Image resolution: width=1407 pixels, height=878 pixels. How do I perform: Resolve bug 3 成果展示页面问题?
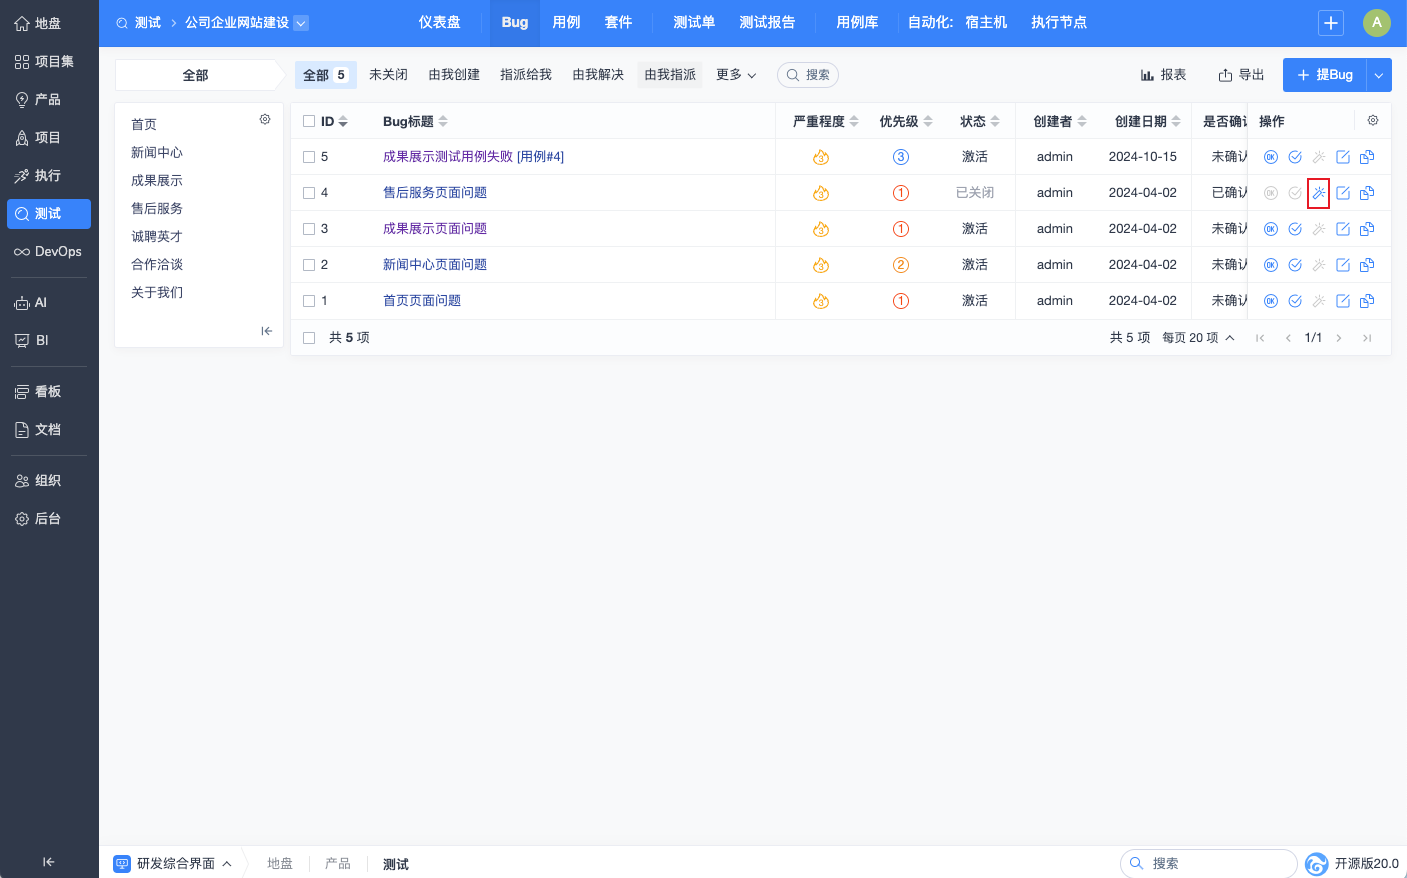click(x=1295, y=229)
